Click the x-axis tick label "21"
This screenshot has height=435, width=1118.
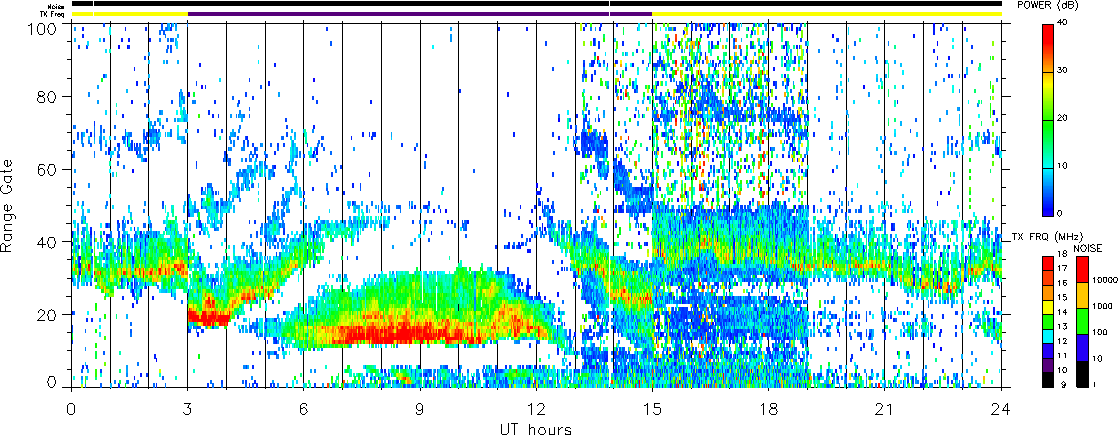[885, 410]
